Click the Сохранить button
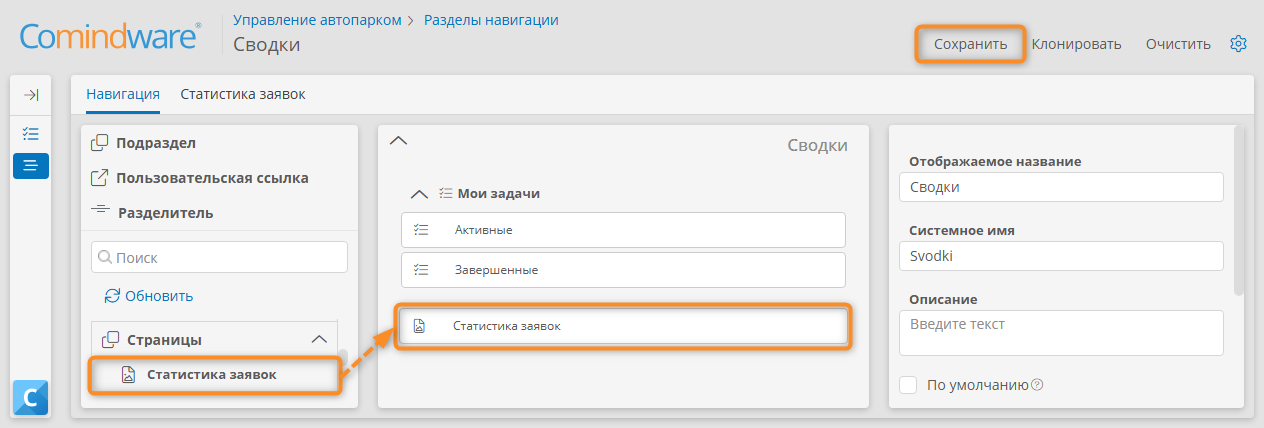 pos(970,44)
